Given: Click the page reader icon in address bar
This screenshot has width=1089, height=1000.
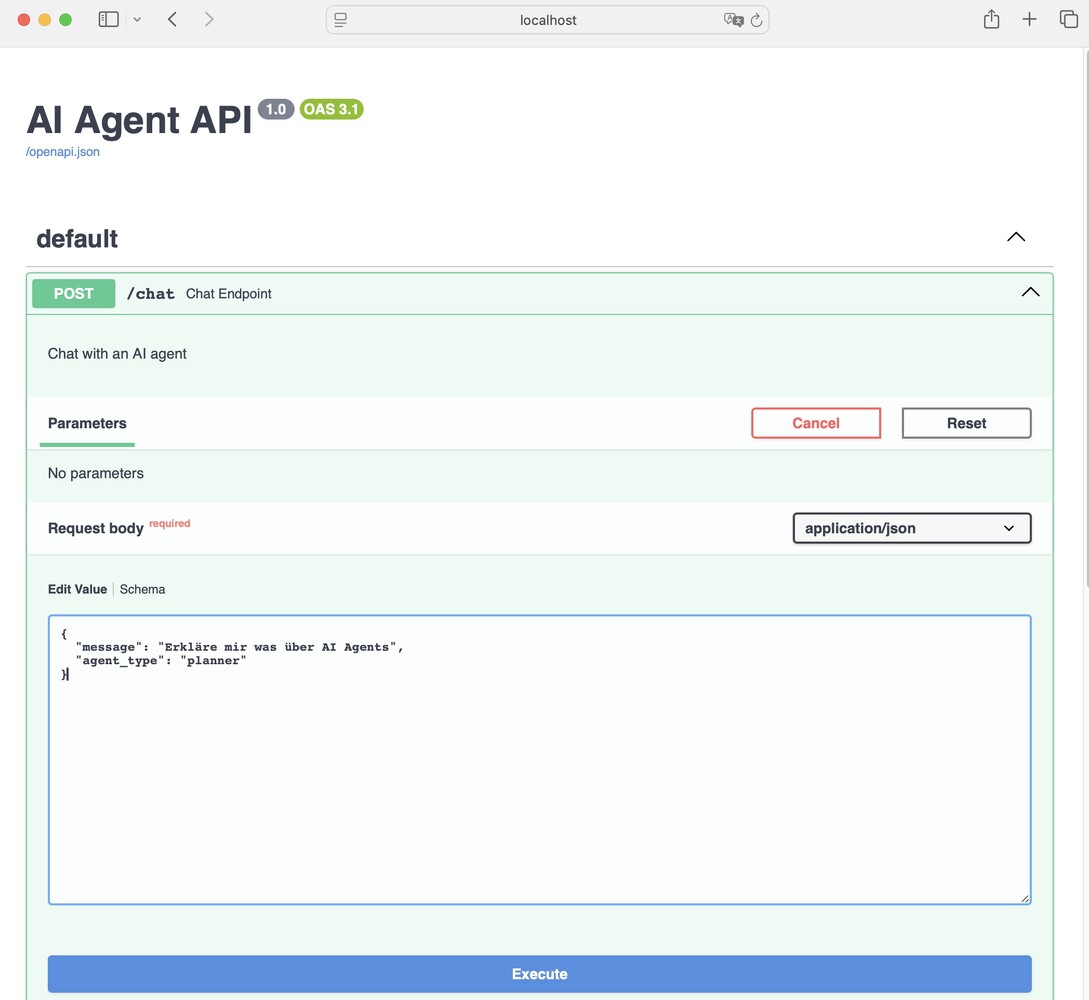Looking at the screenshot, I should pos(341,20).
